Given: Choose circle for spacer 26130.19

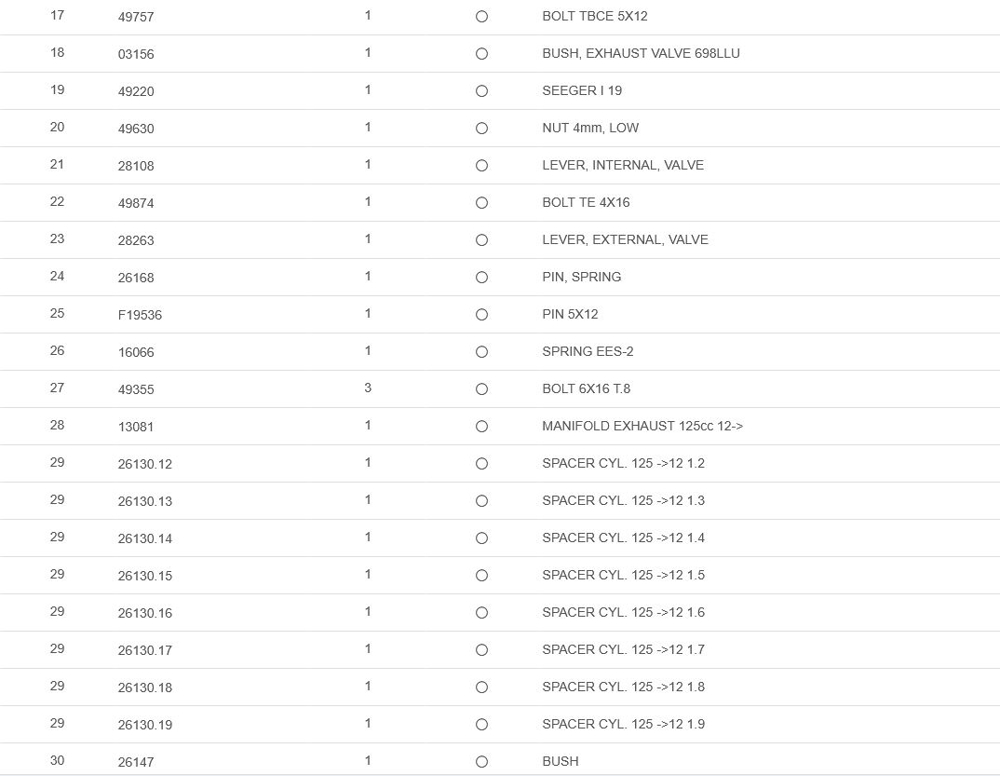Looking at the screenshot, I should point(482,724).
